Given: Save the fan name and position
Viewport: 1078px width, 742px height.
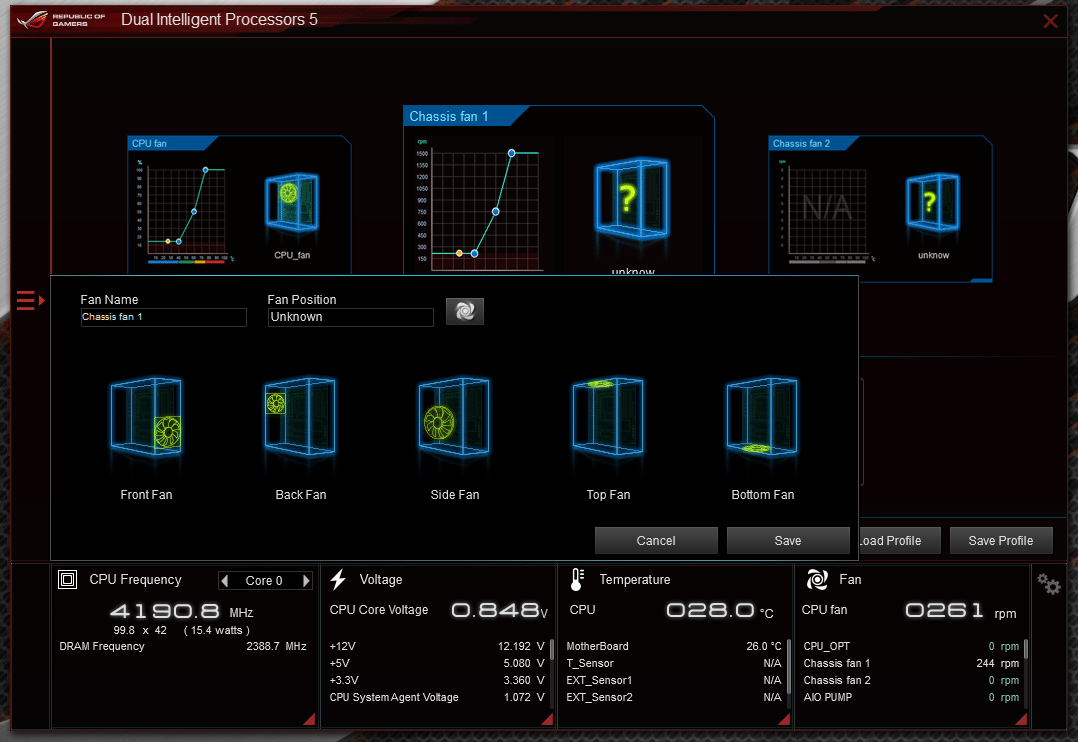Looking at the screenshot, I should (x=788, y=541).
